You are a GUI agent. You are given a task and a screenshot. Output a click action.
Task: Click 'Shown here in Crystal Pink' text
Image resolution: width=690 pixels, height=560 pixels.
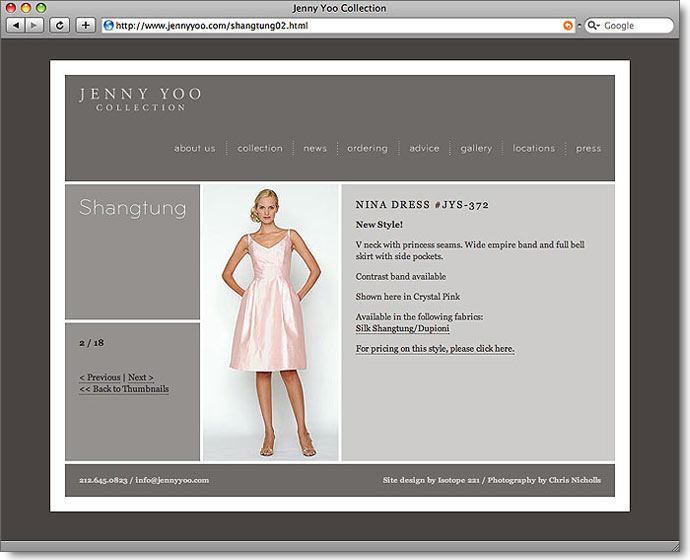click(407, 296)
